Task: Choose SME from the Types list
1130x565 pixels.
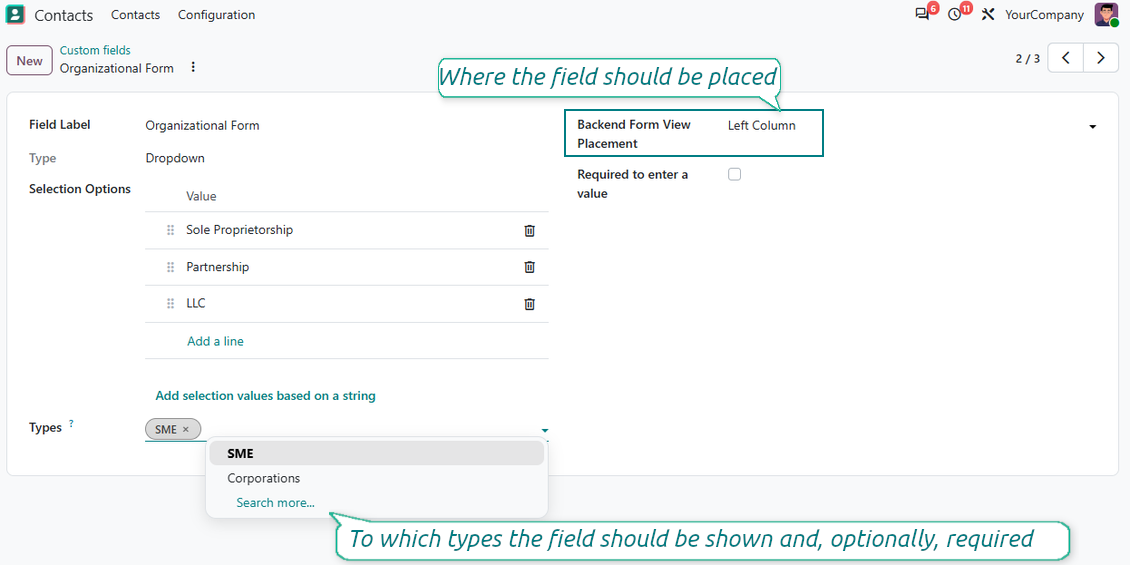Action: click(375, 453)
